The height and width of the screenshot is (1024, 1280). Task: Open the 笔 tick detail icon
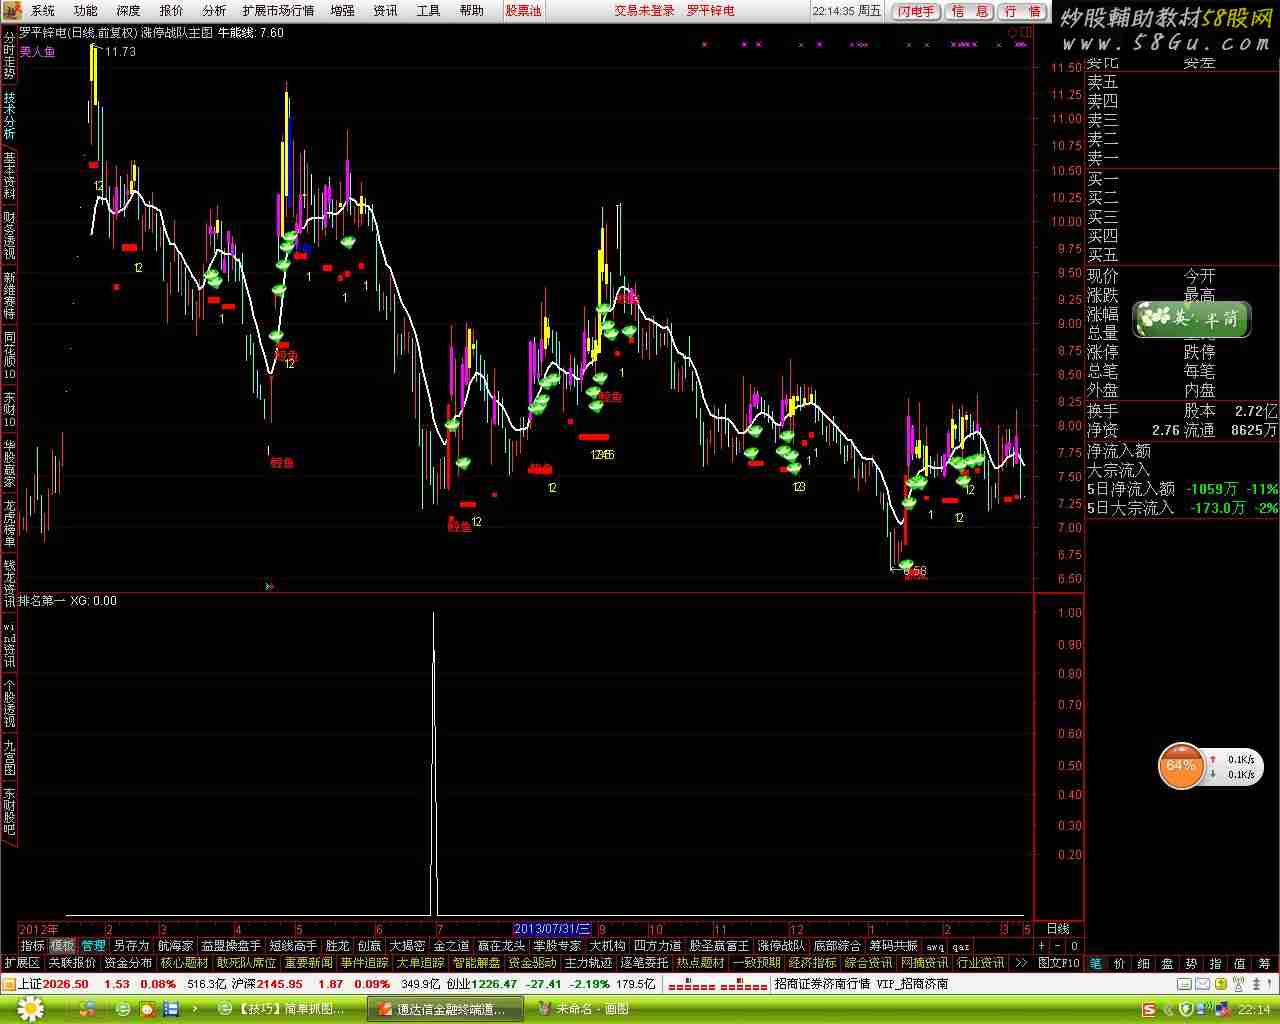pyautogui.click(x=1095, y=963)
